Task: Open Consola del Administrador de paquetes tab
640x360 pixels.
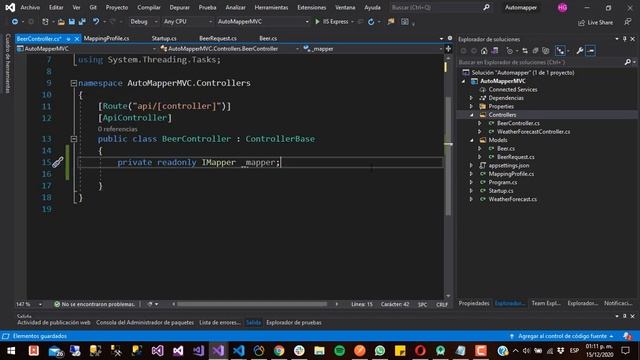Action: point(145,322)
